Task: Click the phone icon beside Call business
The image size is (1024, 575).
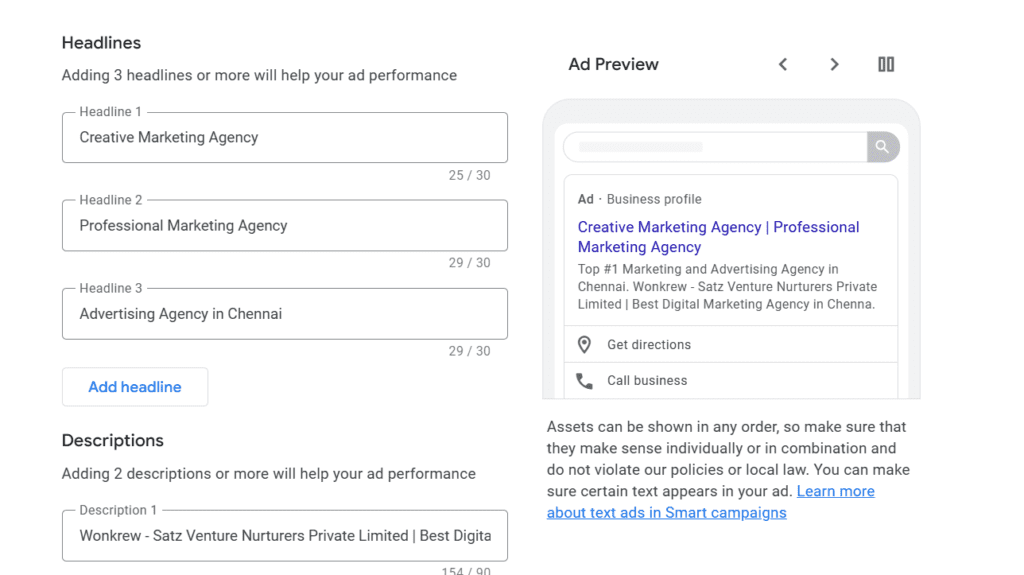Action: [585, 381]
